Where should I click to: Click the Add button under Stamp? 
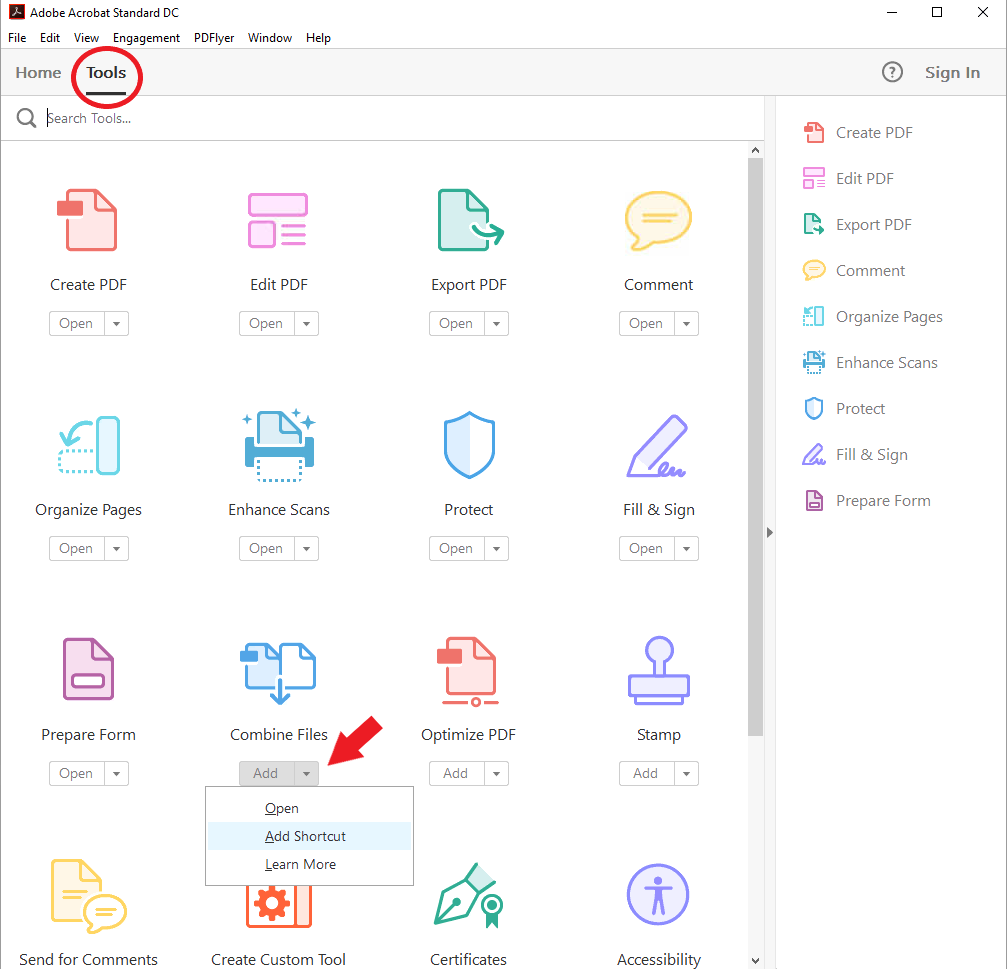coord(647,773)
